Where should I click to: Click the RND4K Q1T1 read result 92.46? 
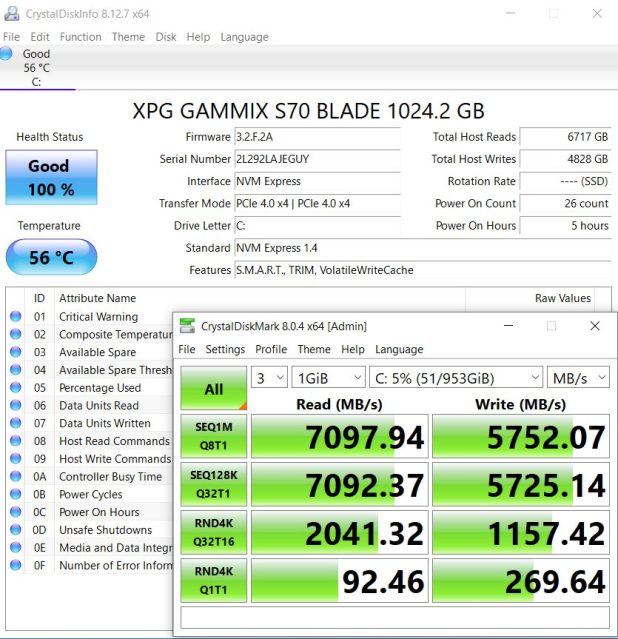point(340,580)
